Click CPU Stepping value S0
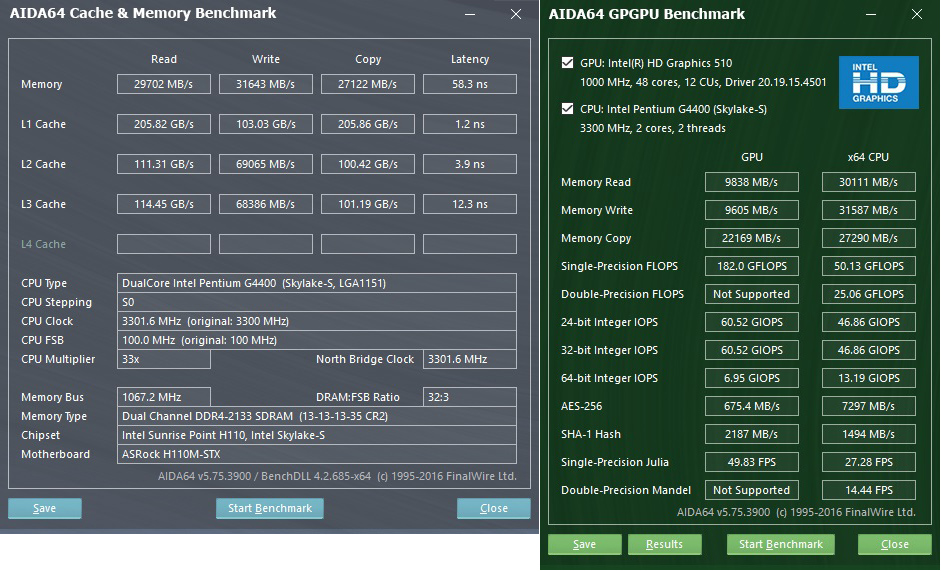Image resolution: width=941 pixels, height=571 pixels. [x=317, y=302]
